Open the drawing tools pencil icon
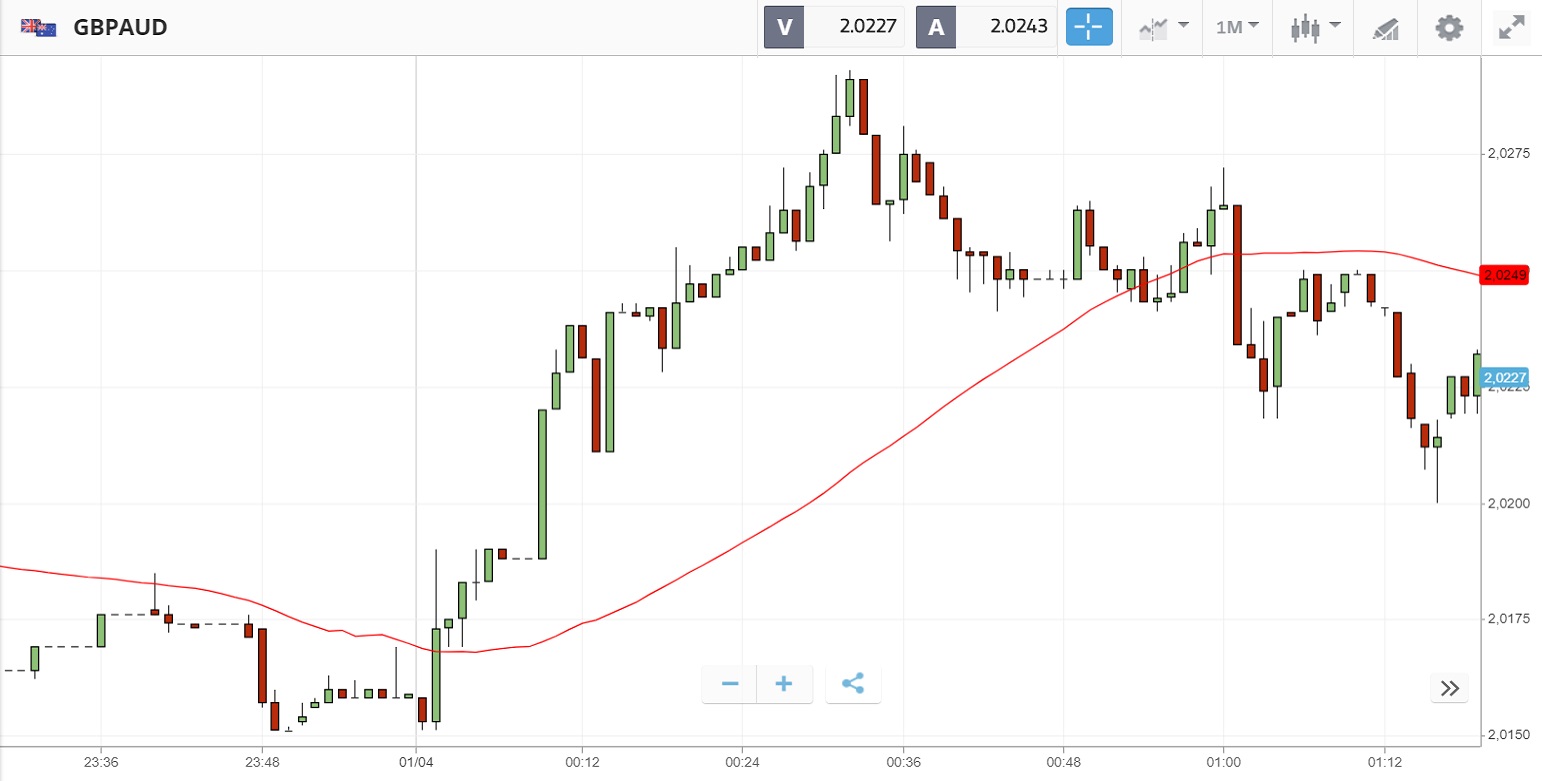The width and height of the screenshot is (1542, 781). pos(1385,28)
